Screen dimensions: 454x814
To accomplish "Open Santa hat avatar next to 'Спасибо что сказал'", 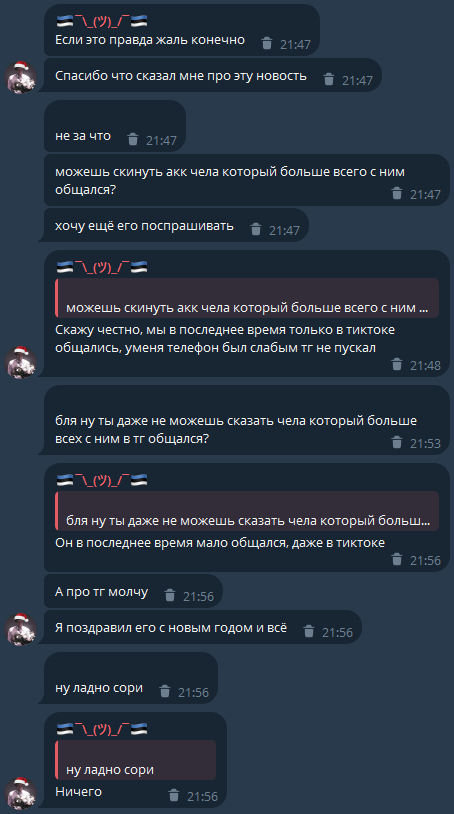I will (x=21, y=77).
